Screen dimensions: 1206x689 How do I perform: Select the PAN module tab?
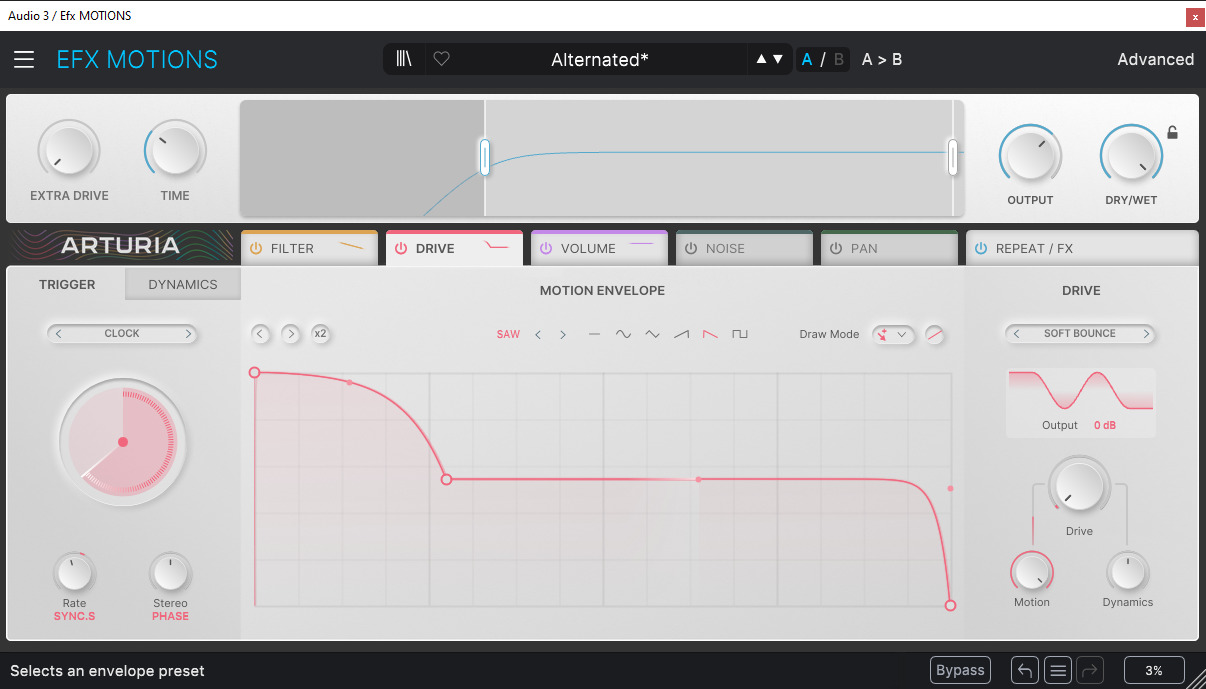point(890,248)
